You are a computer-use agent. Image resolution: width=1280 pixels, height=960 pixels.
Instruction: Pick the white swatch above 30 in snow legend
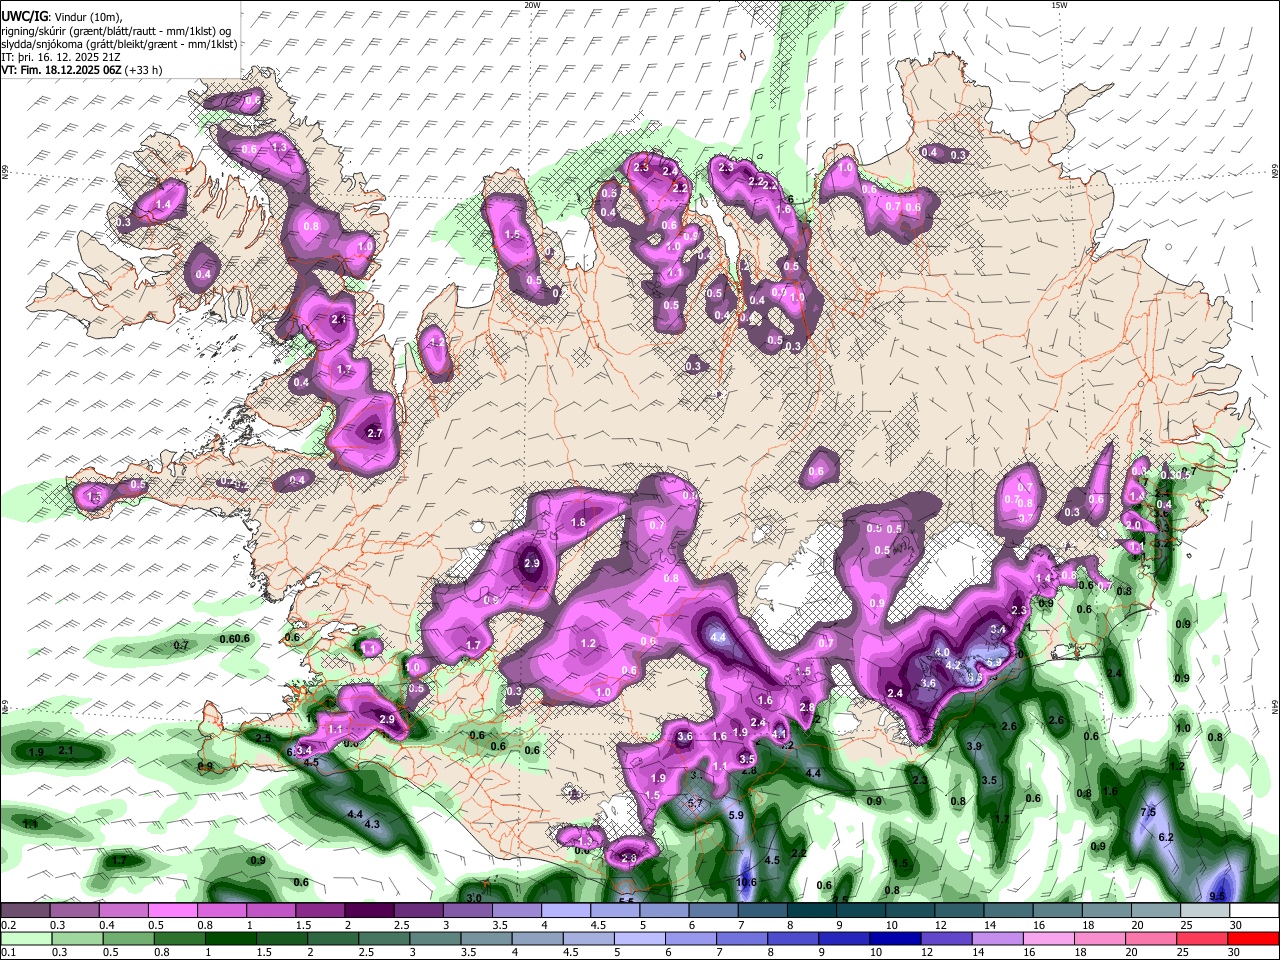[x=1255, y=910]
